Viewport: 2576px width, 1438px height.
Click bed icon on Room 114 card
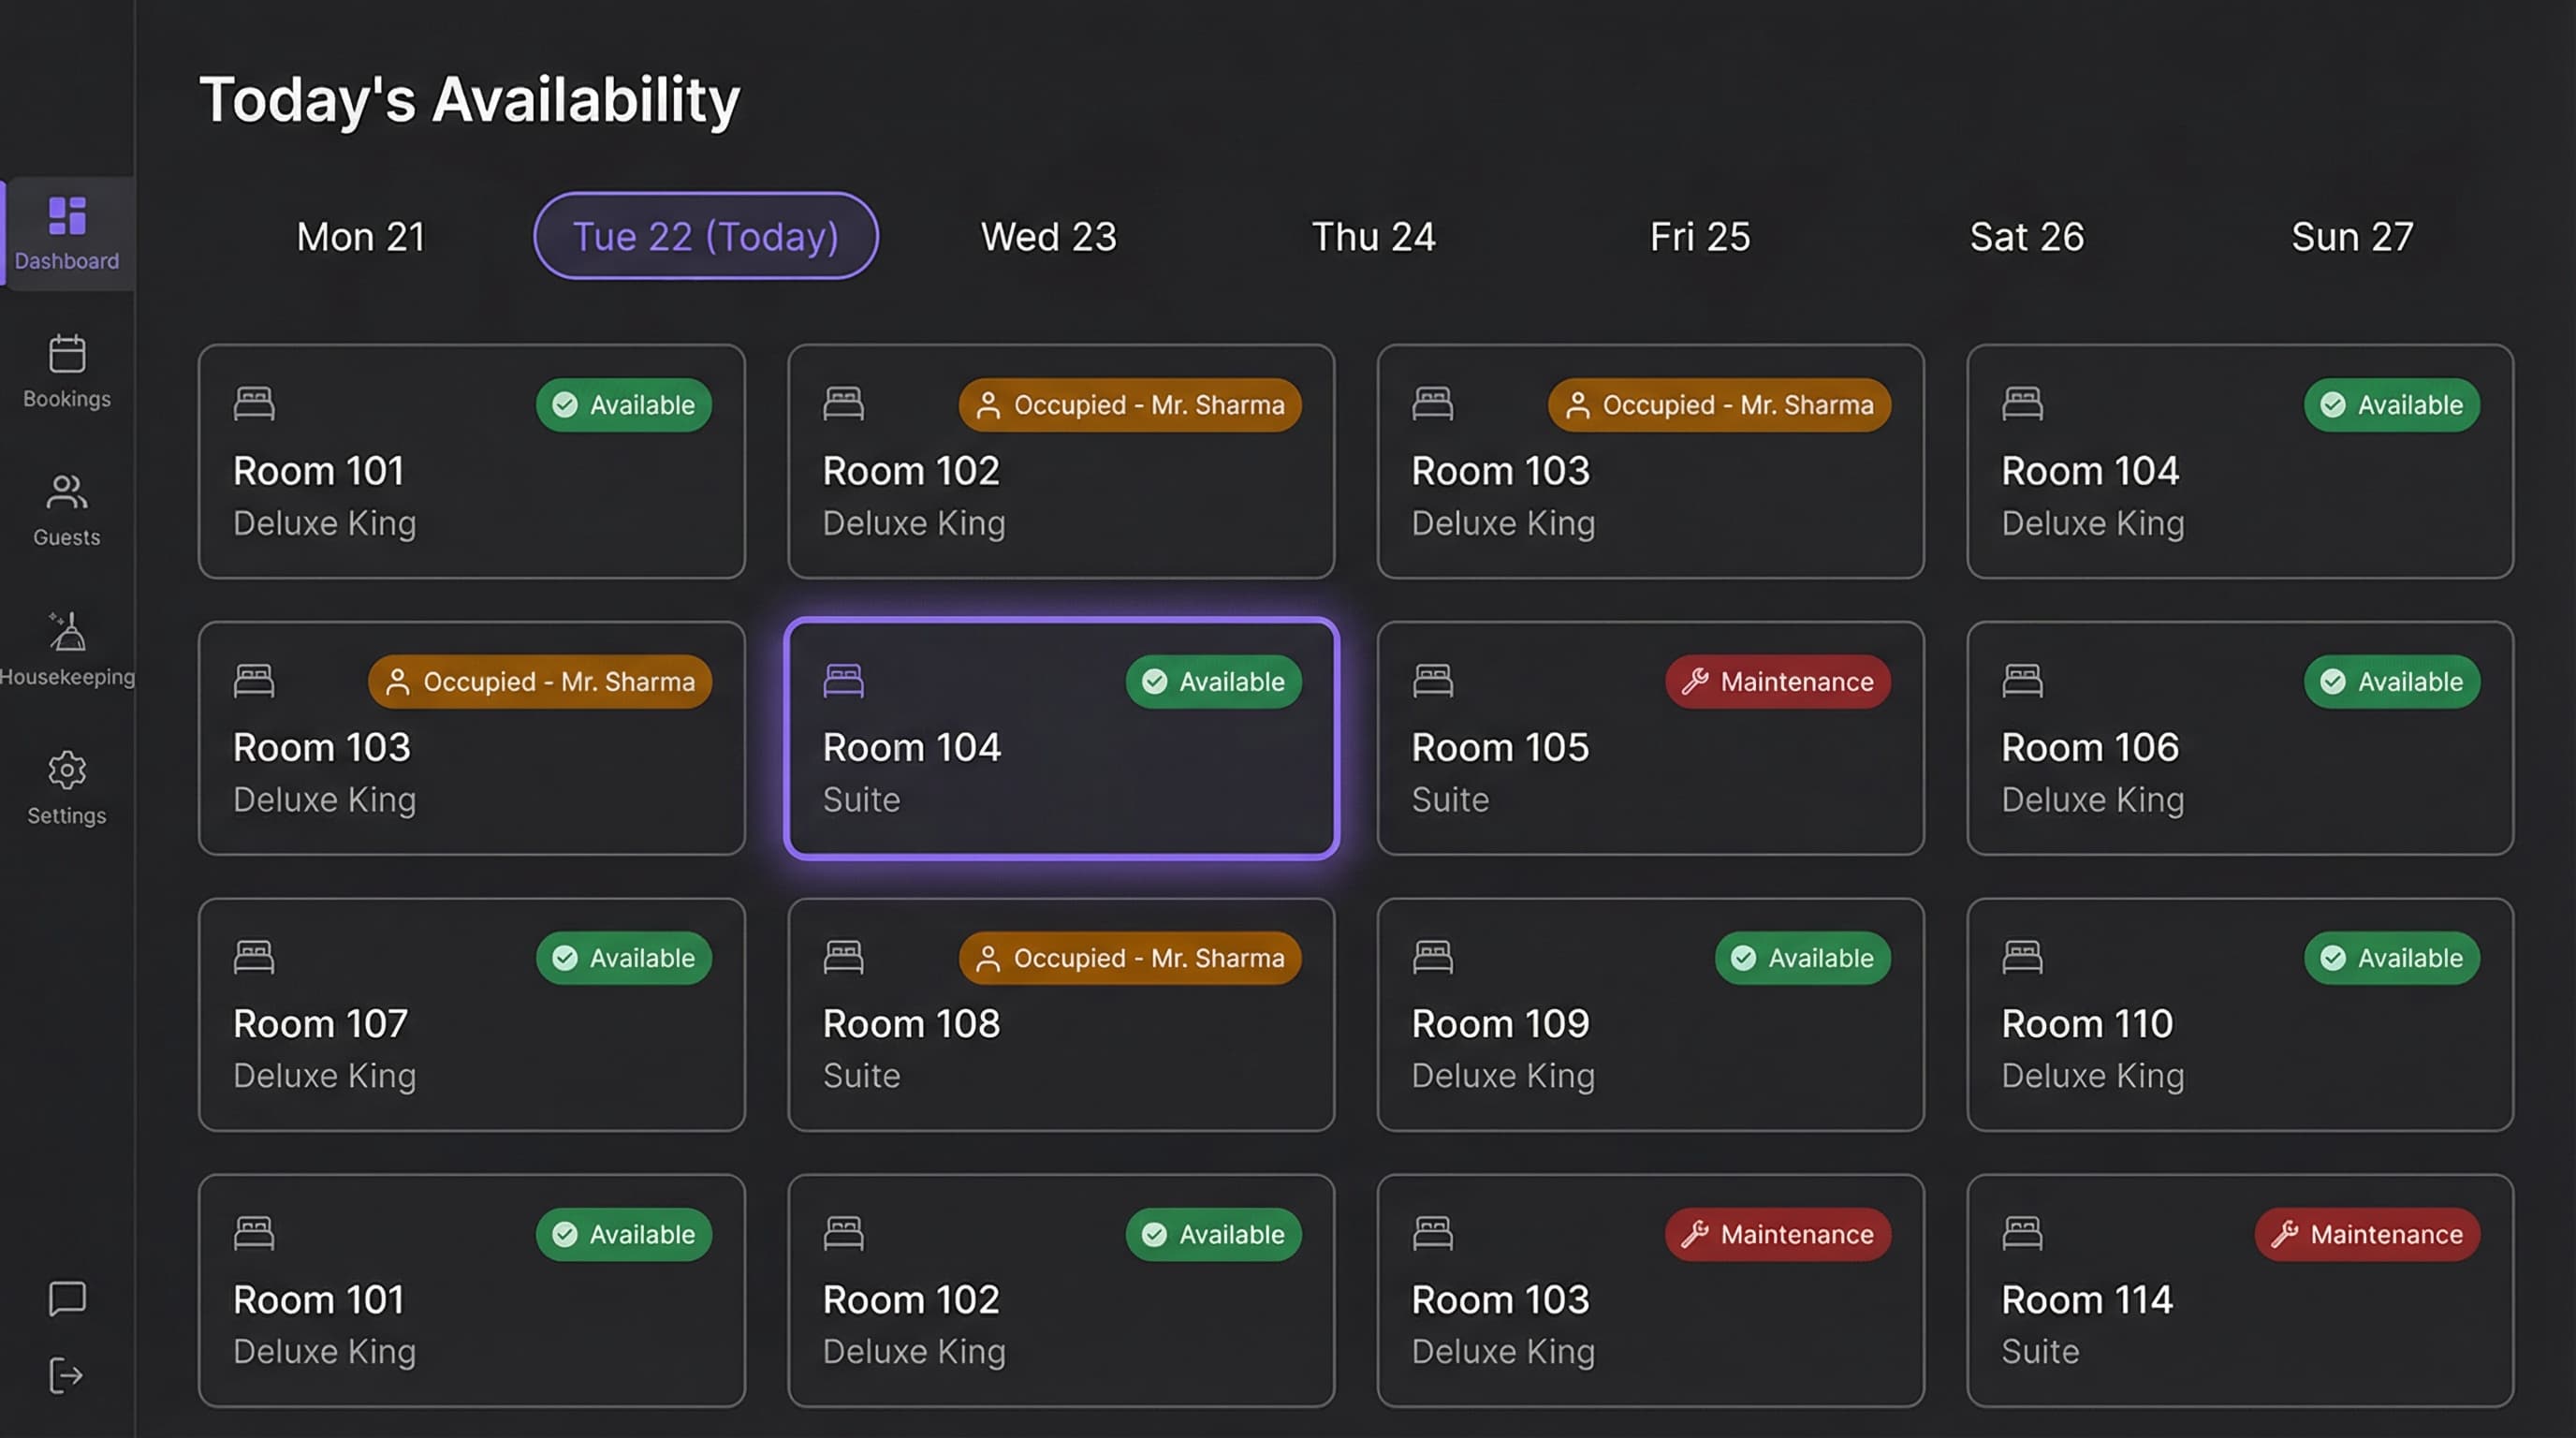[2021, 1233]
